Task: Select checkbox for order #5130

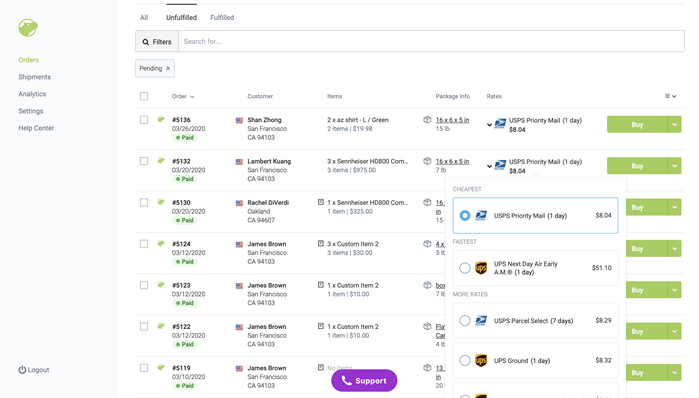Action: click(144, 202)
